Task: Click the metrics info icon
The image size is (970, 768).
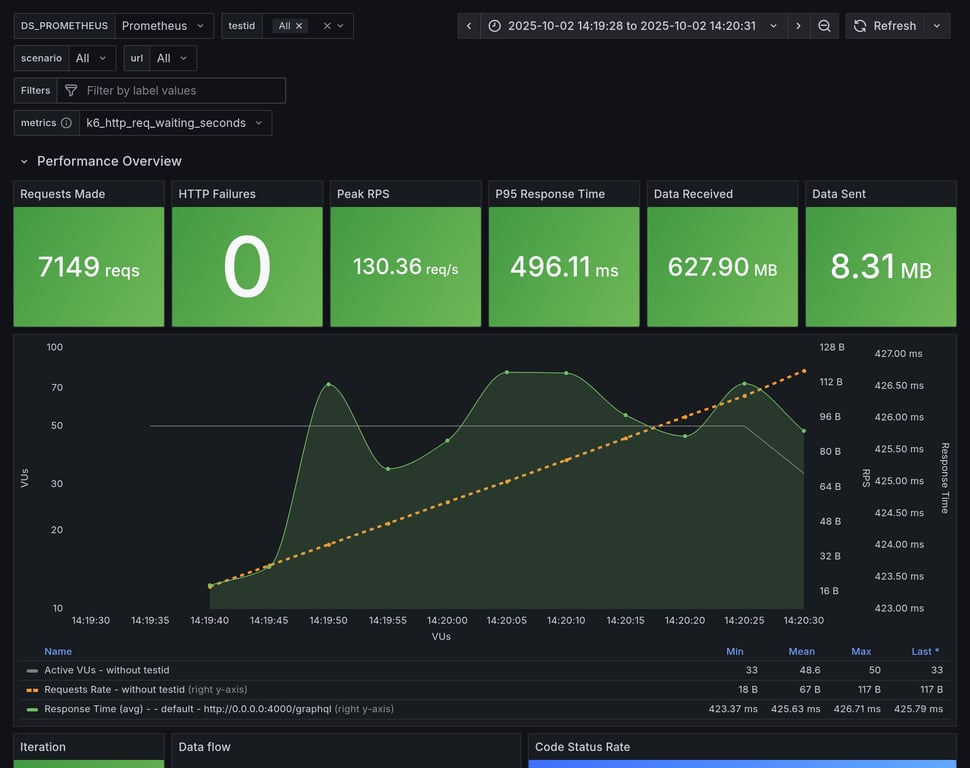Action: pos(66,123)
